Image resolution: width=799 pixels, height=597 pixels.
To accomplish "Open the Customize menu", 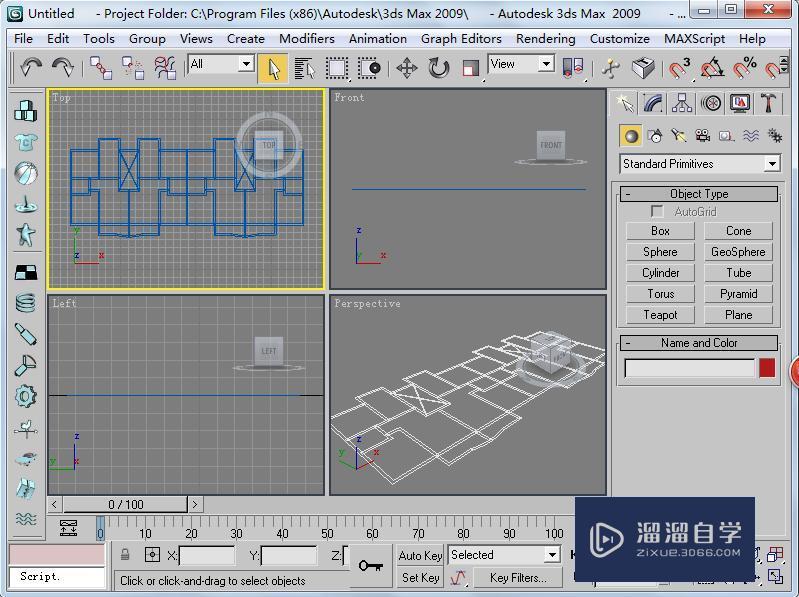I will coord(620,39).
